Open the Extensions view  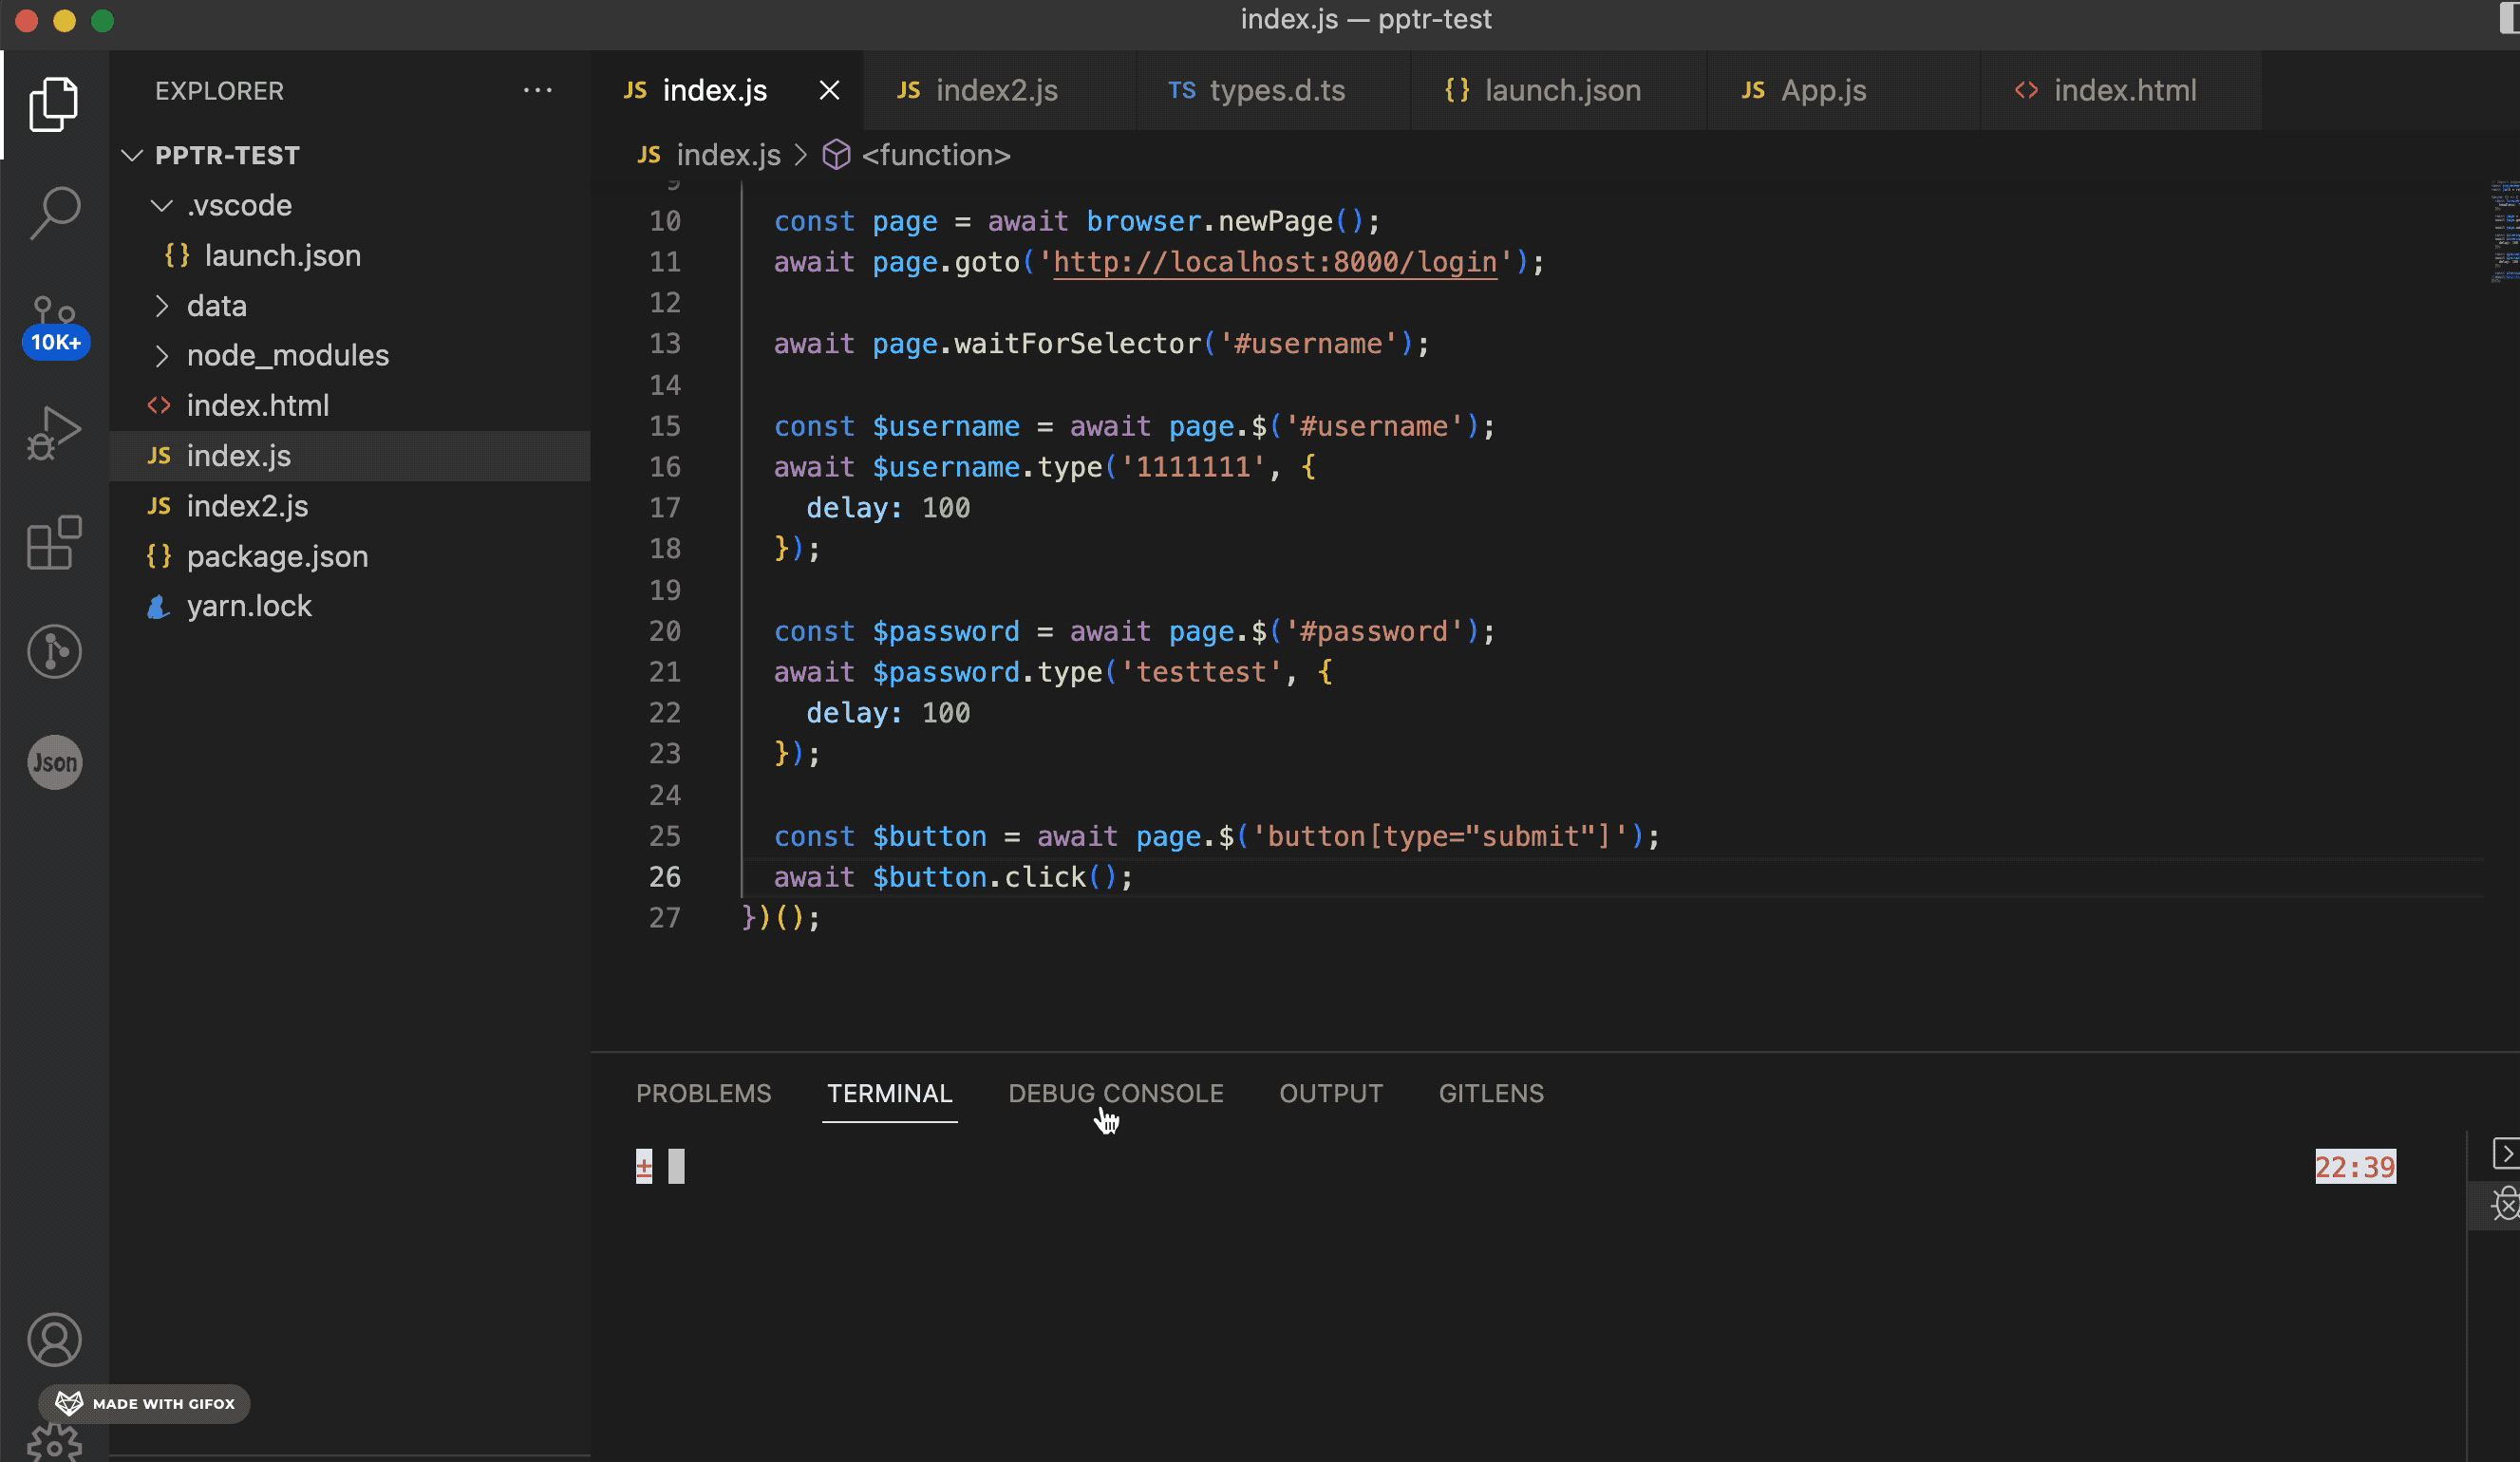tap(54, 543)
